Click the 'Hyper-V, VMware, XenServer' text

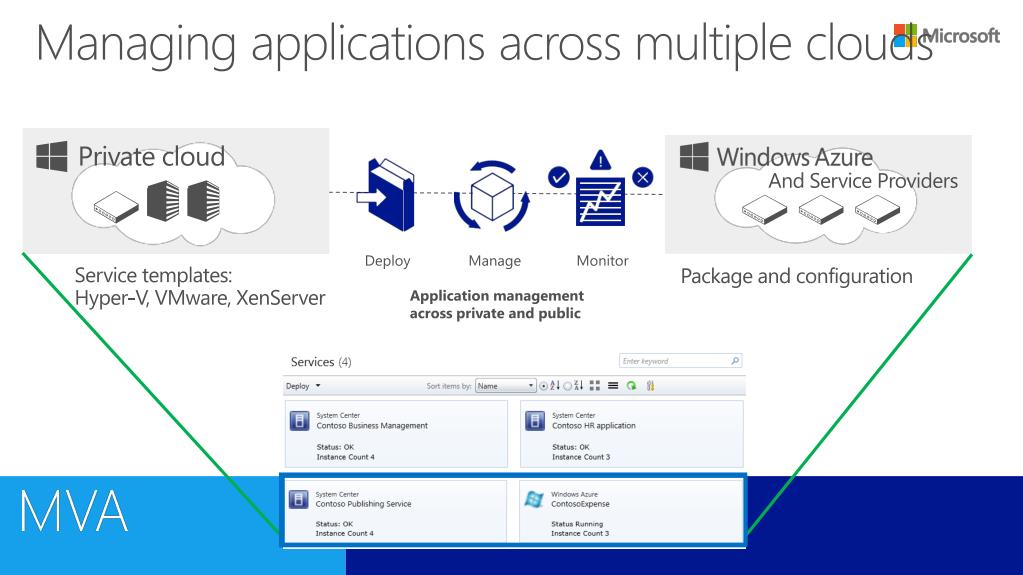click(x=200, y=298)
